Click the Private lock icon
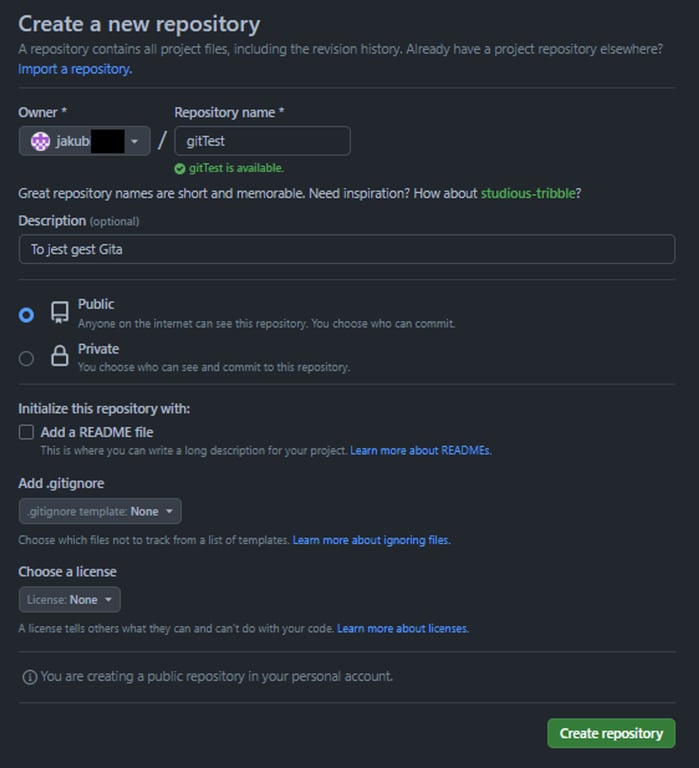This screenshot has width=699, height=768. coord(60,356)
